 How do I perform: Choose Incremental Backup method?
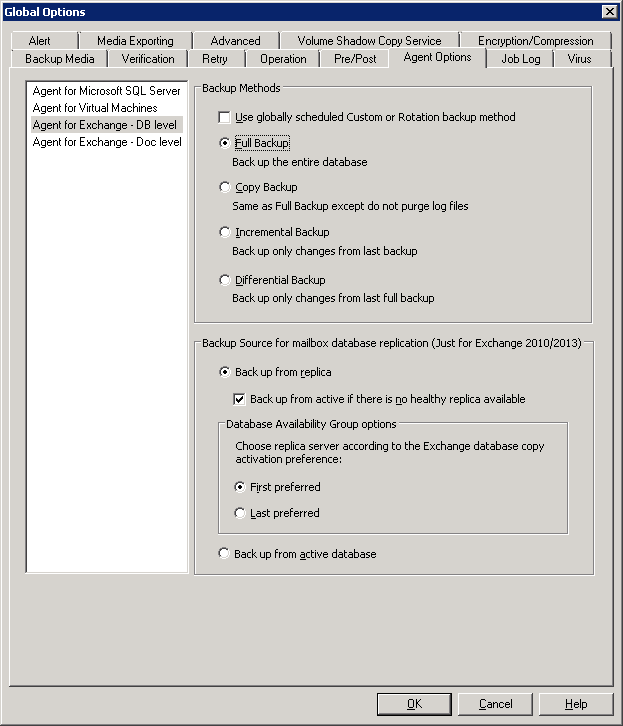pos(225,232)
